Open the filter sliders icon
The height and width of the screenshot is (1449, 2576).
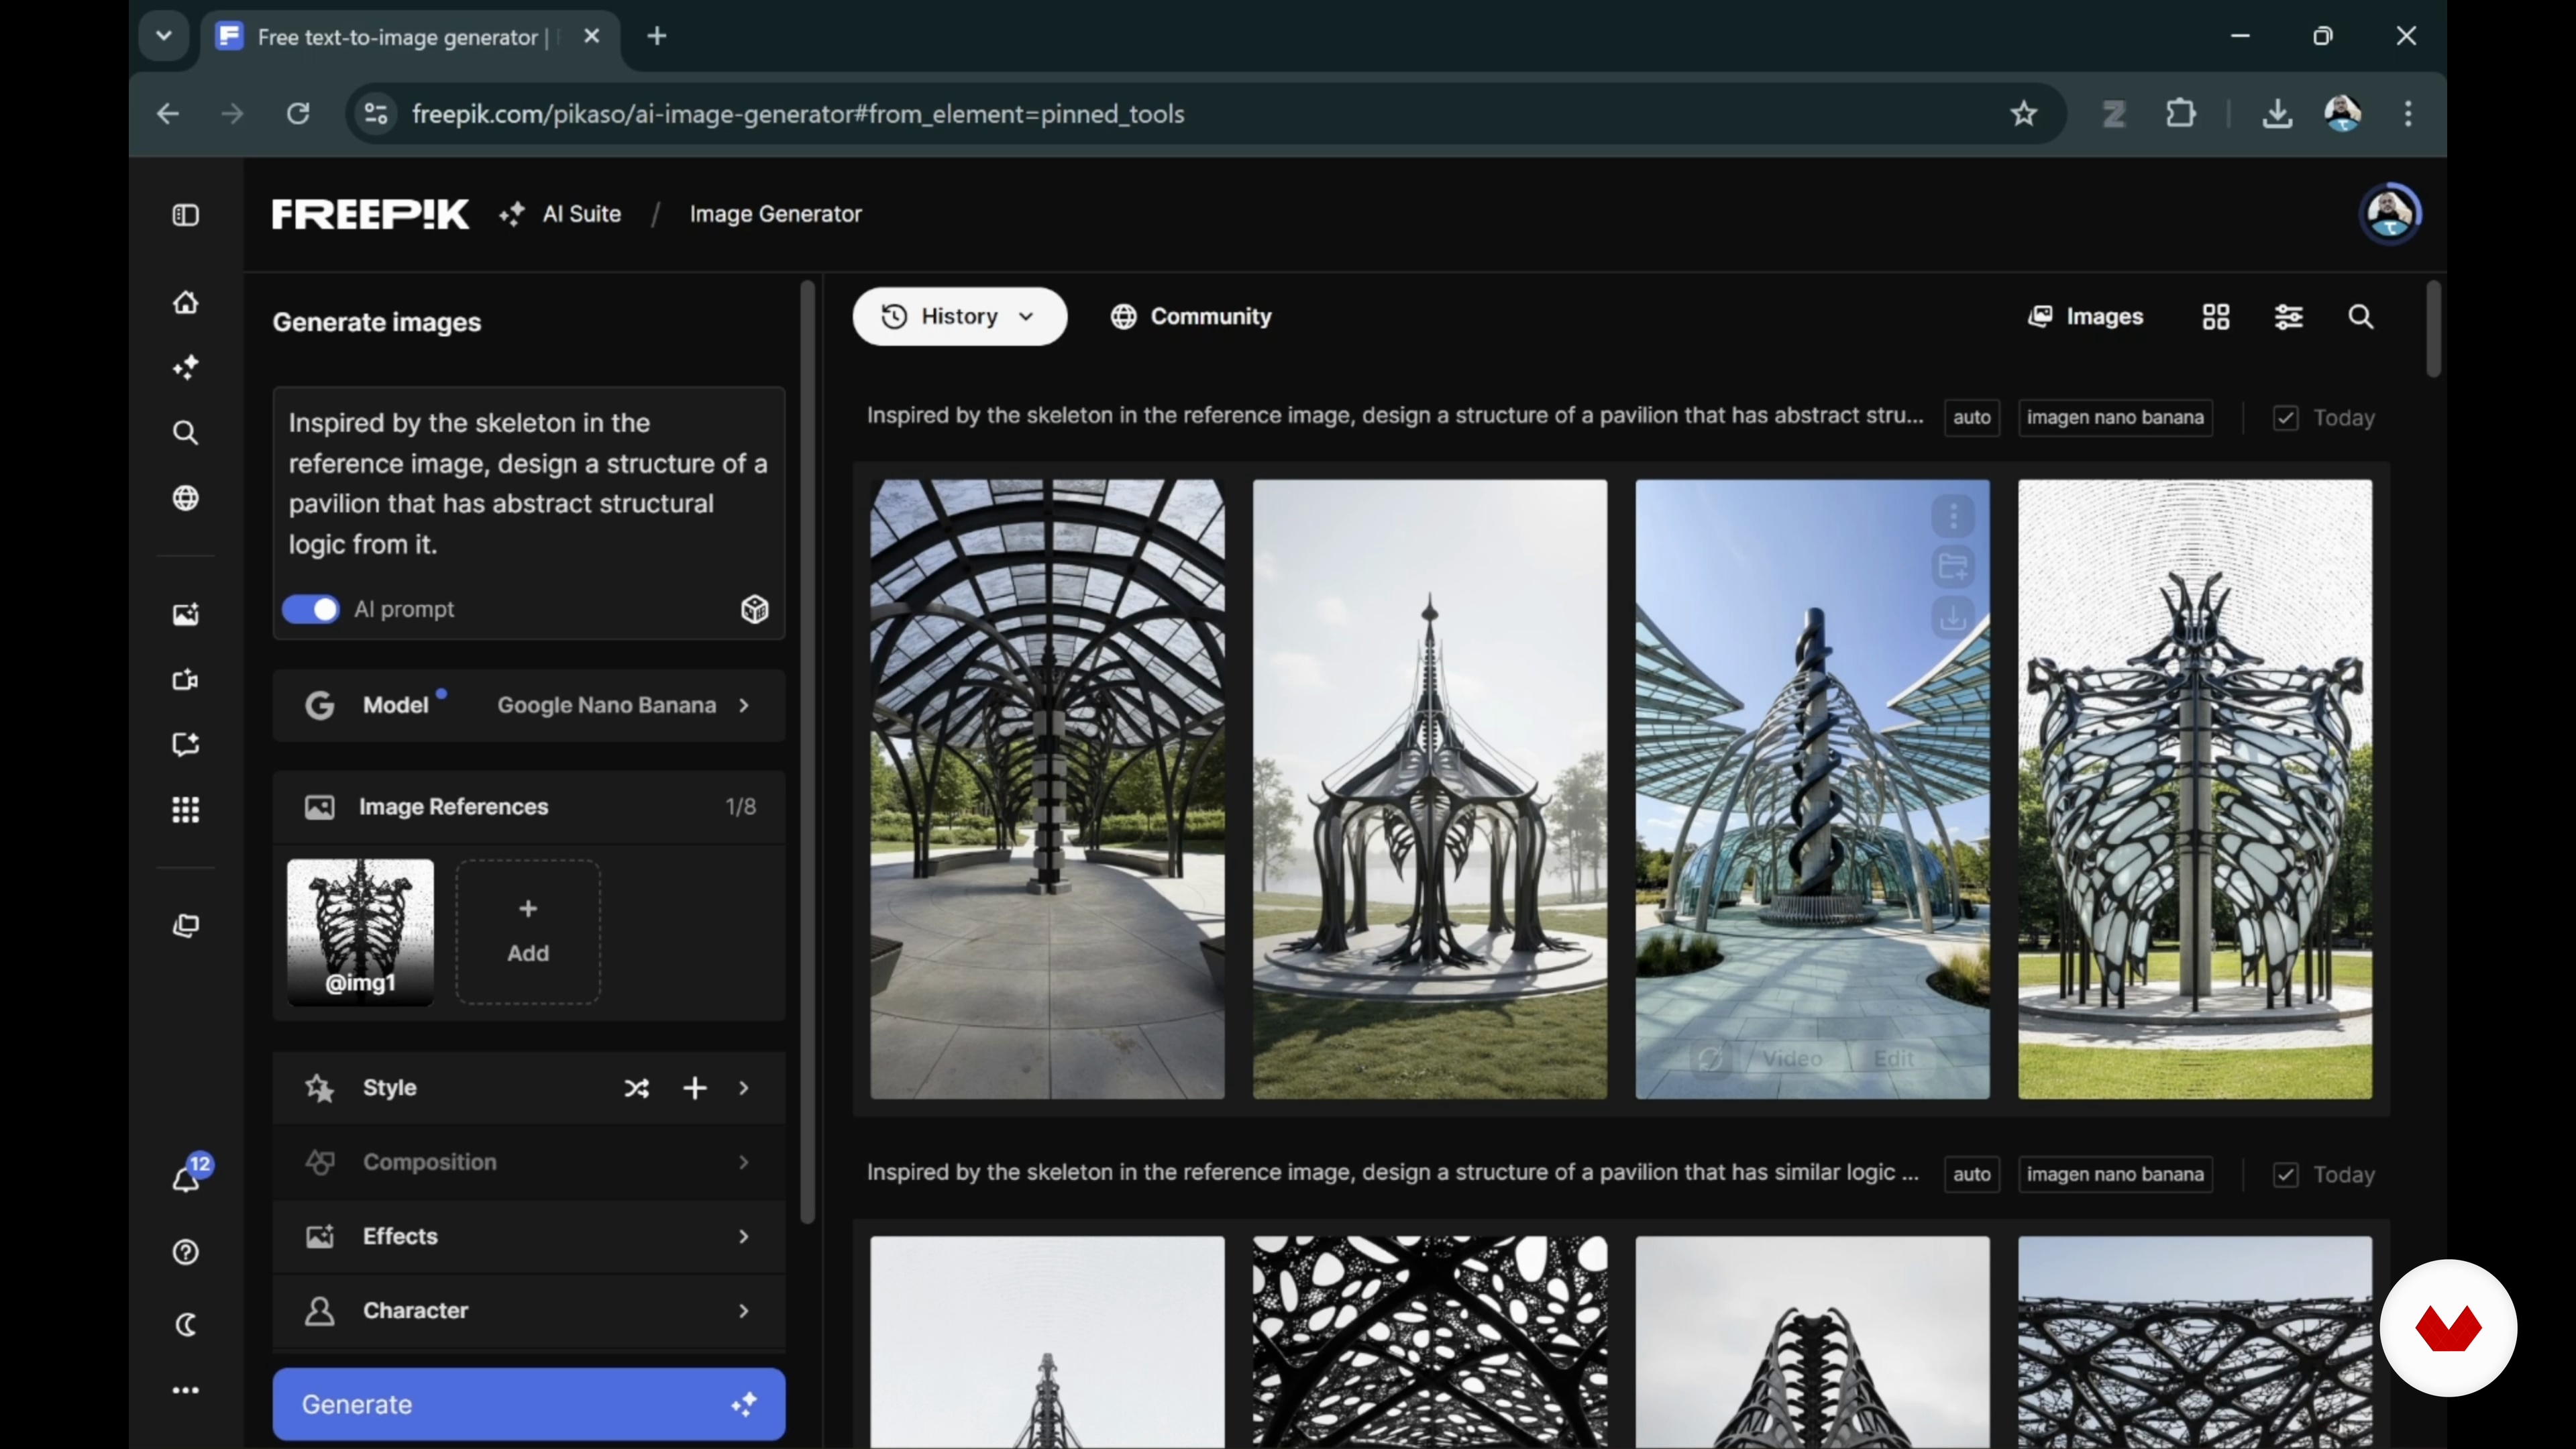[2289, 317]
